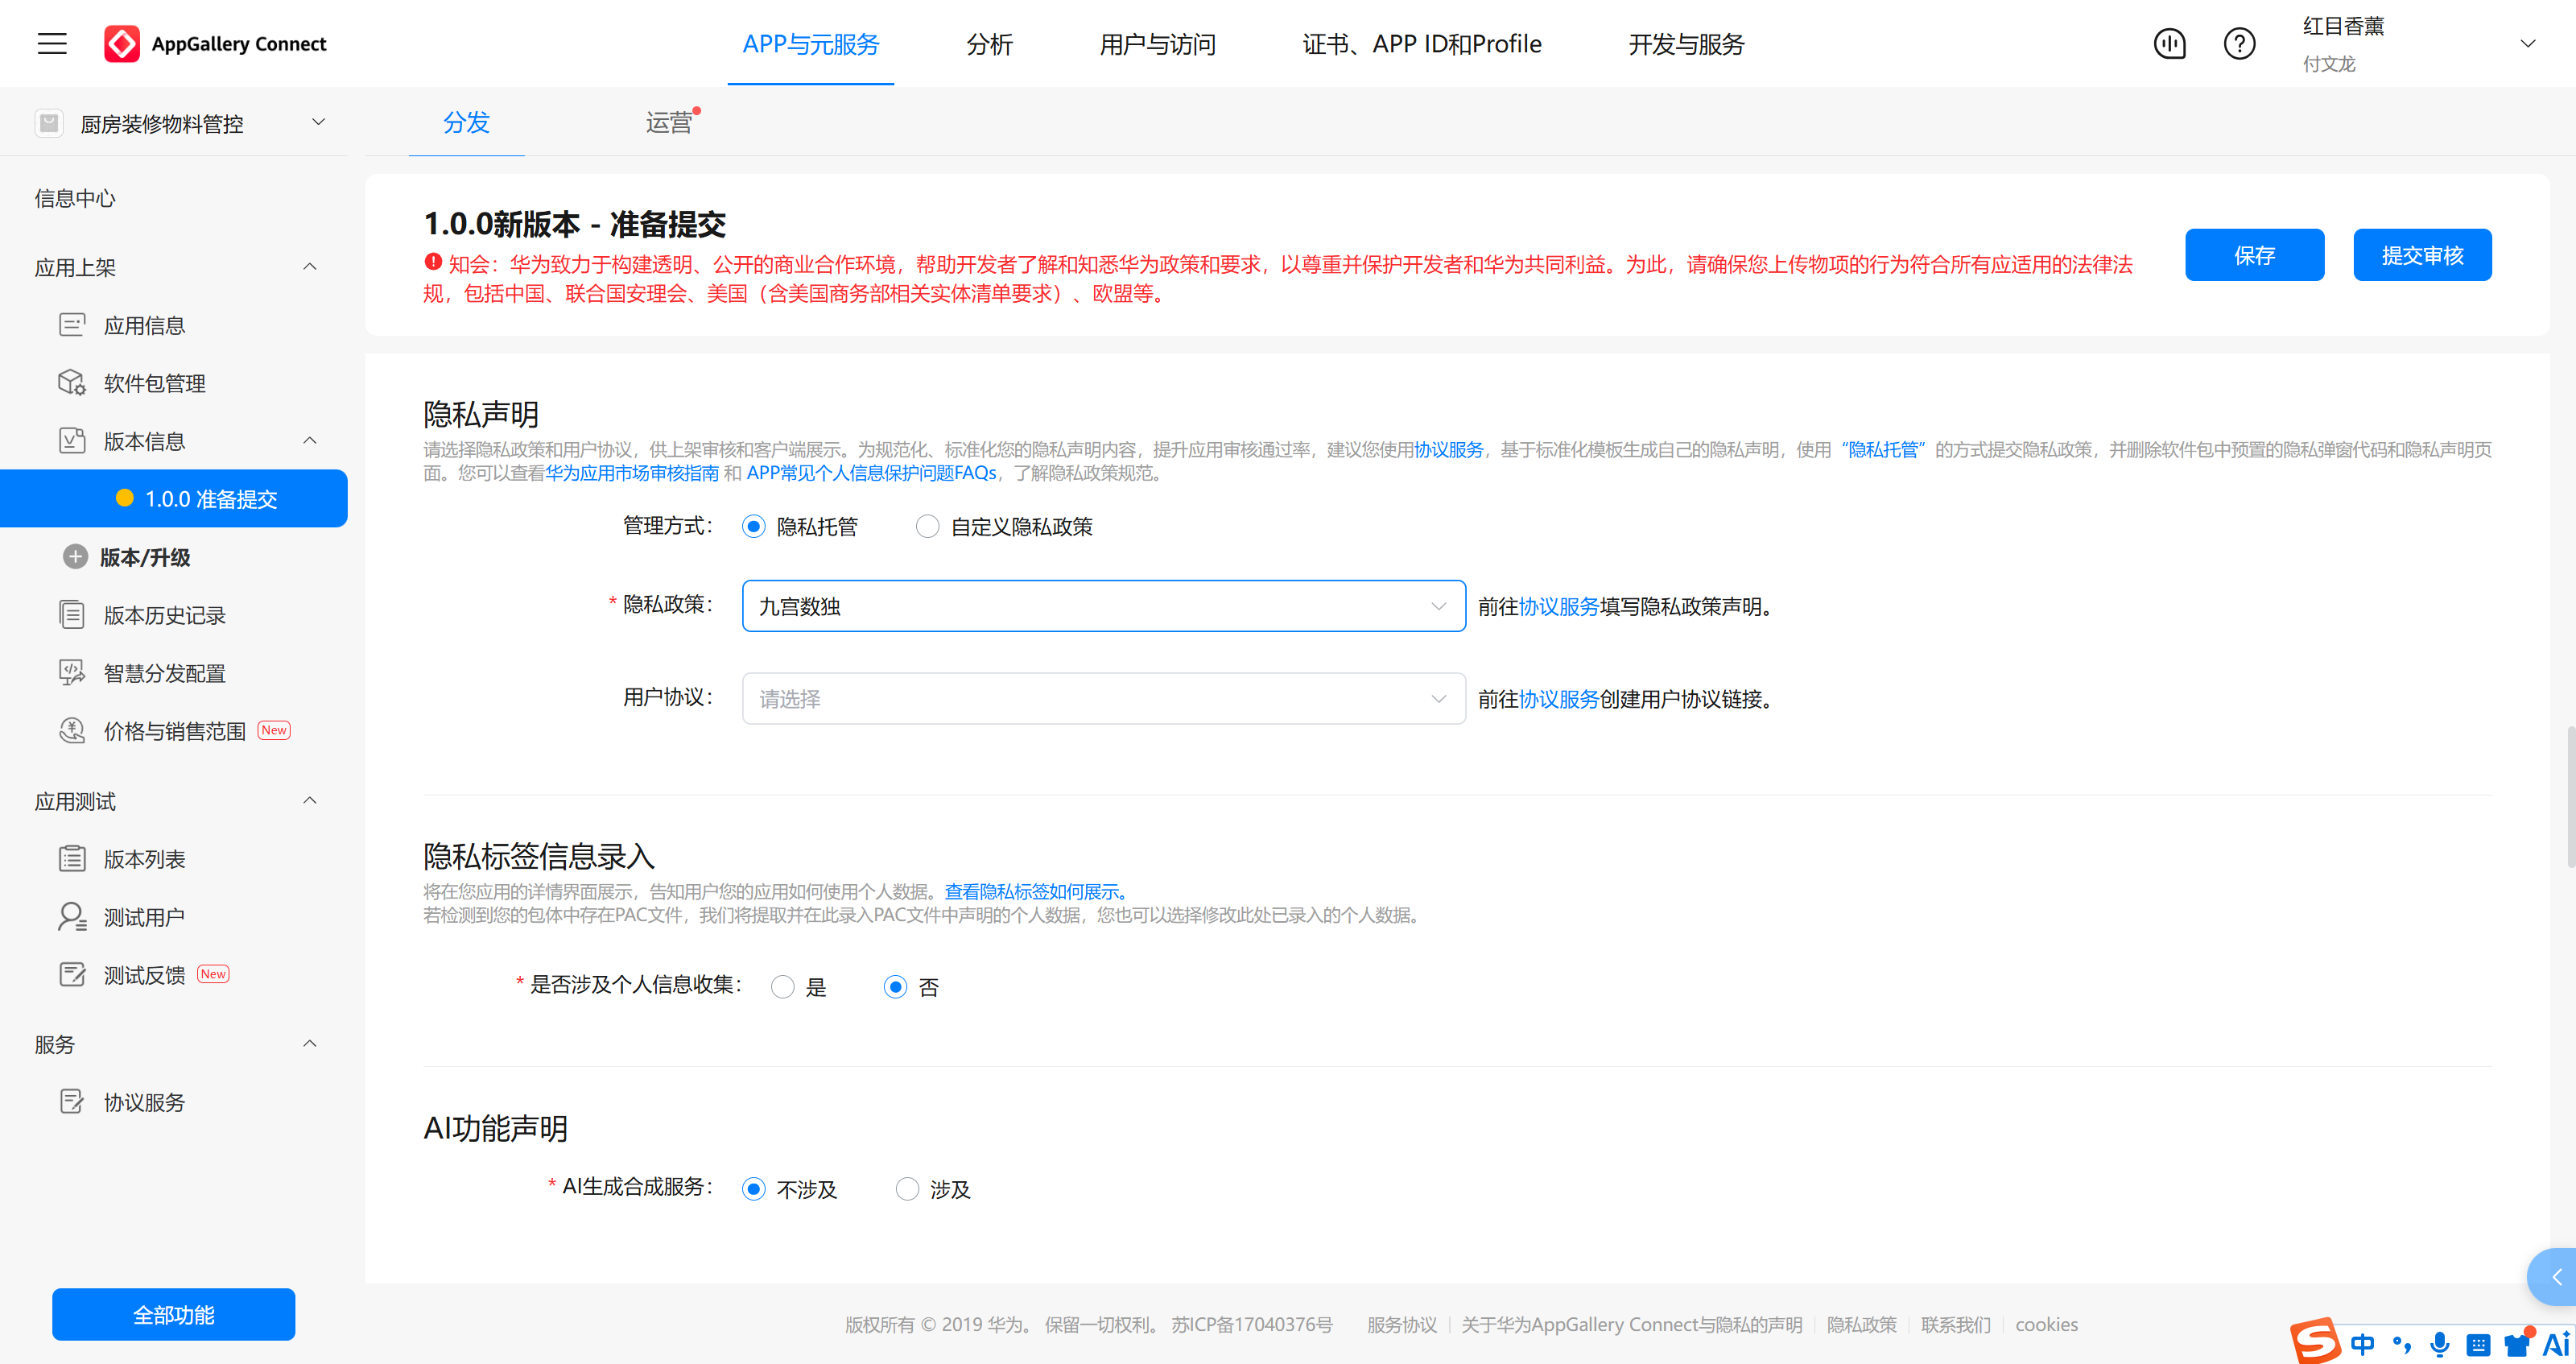
Task: Click the 版本信息 icon in sidebar
Action: [x=72, y=441]
